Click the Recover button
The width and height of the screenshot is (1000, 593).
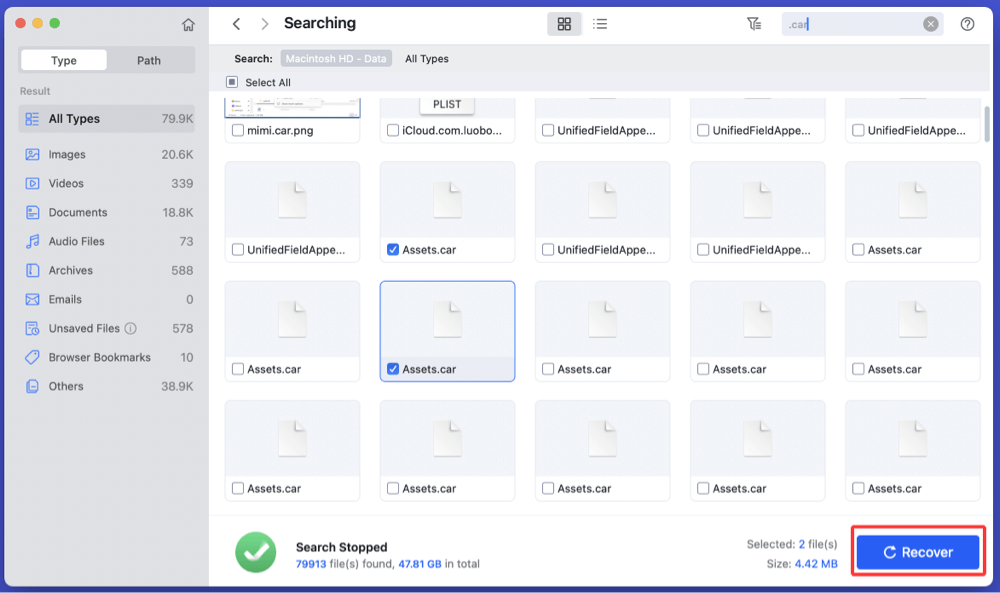(917, 551)
